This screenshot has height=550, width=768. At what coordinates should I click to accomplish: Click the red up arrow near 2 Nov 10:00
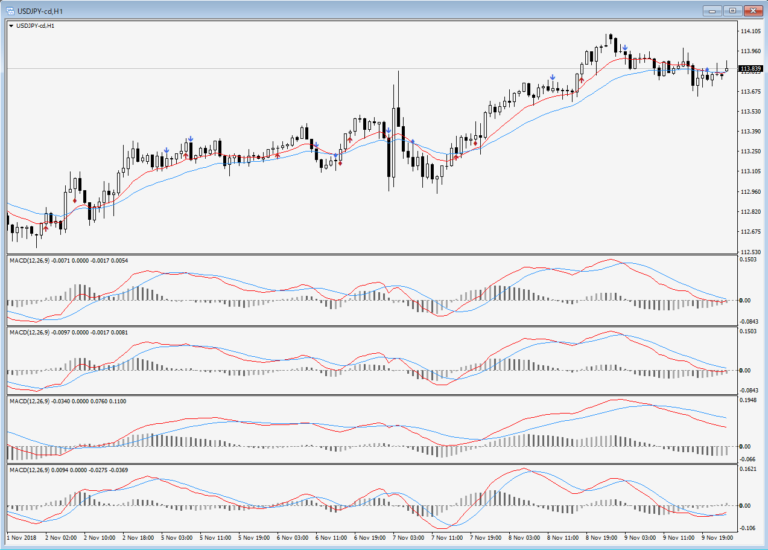click(x=74, y=200)
